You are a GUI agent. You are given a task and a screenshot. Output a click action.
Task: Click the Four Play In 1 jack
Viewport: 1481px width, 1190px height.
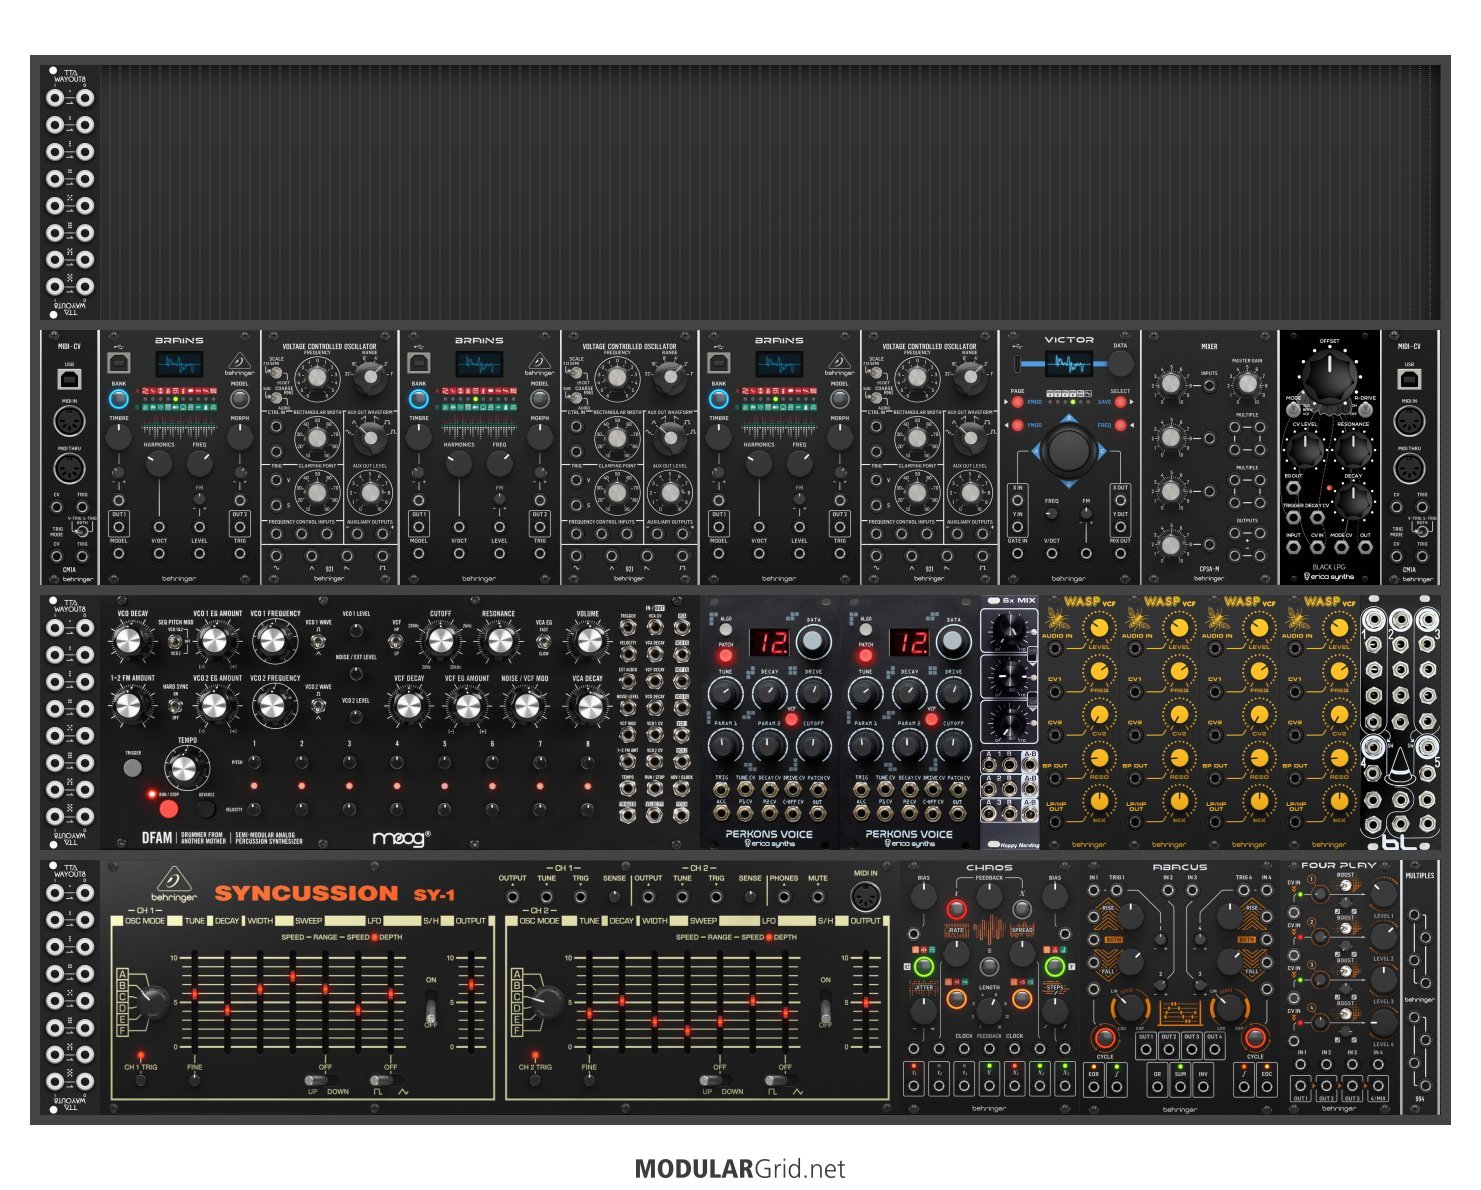coord(1301,1065)
